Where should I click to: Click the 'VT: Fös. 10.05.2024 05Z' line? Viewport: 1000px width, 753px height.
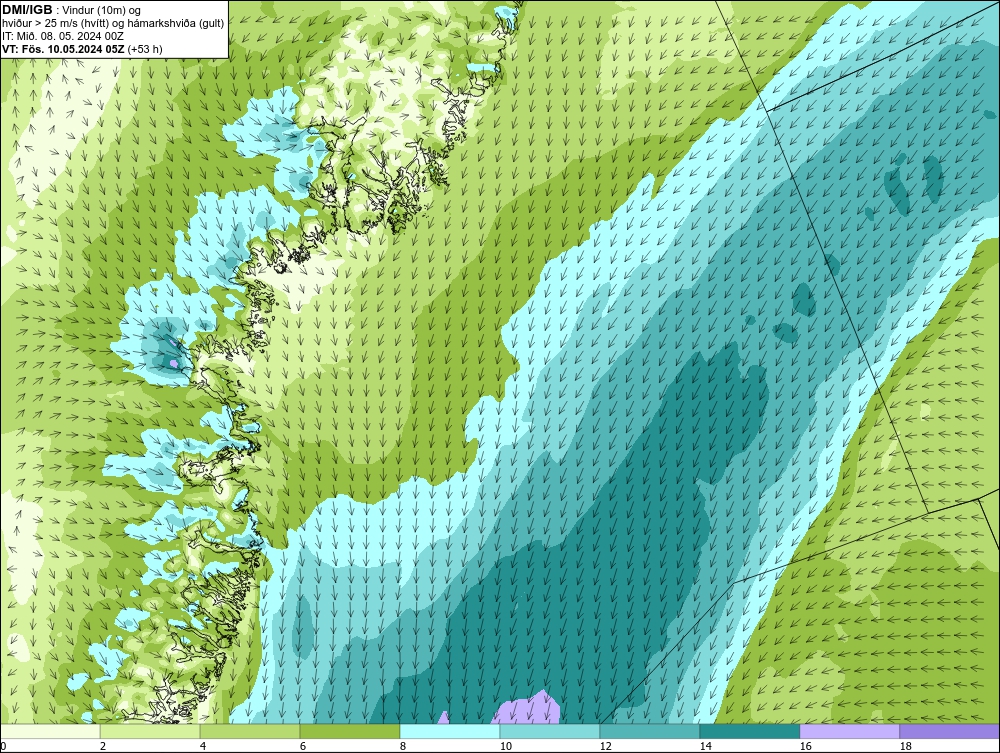pos(63,49)
